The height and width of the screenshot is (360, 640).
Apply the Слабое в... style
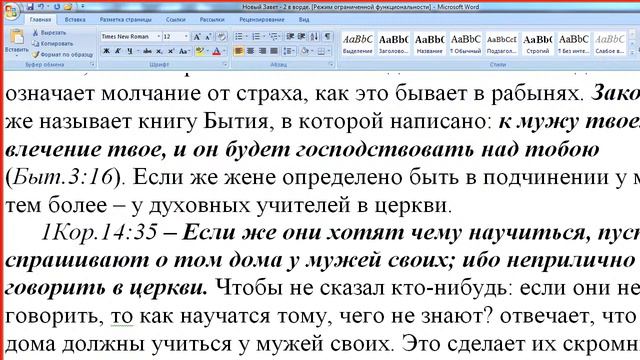coord(609,44)
